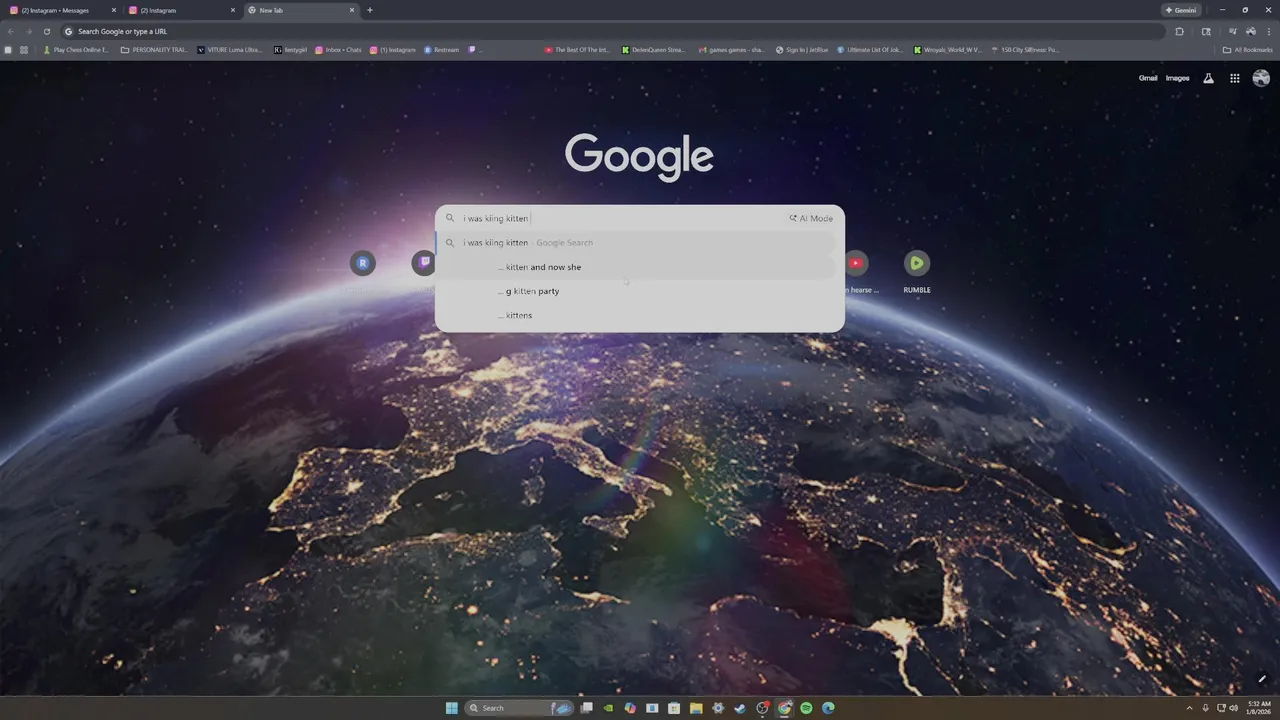Viewport: 1280px width, 720px height.
Task: Select 'kitten and now she' suggestion
Action: pos(636,267)
